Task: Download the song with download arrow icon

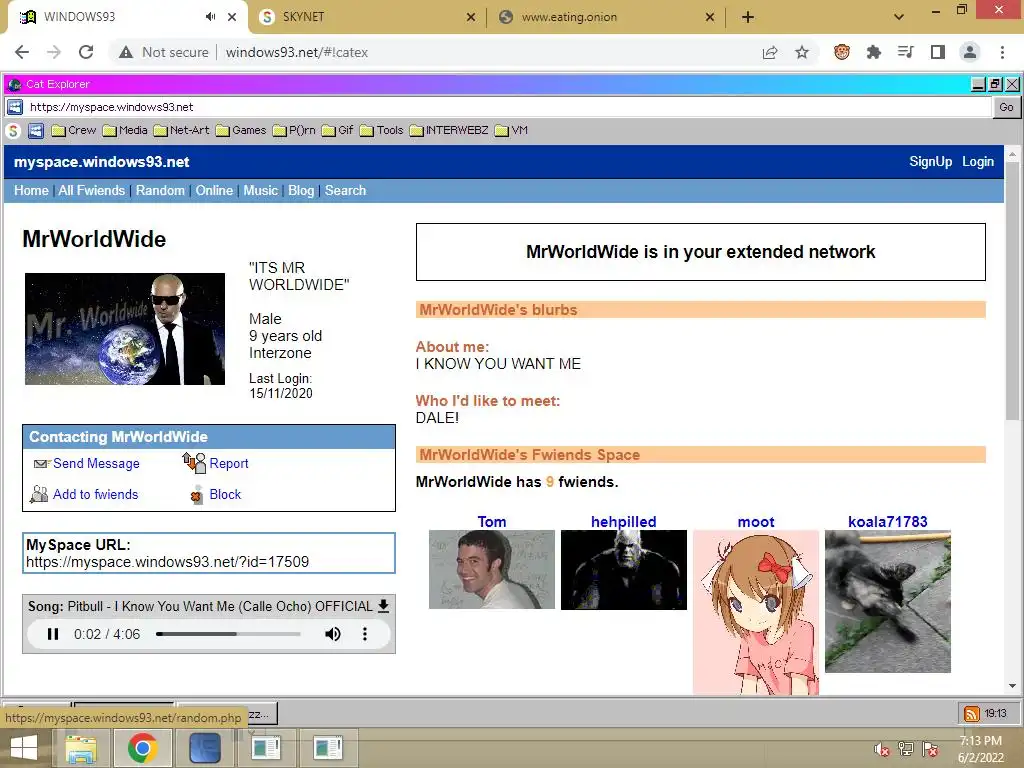Action: coord(383,606)
